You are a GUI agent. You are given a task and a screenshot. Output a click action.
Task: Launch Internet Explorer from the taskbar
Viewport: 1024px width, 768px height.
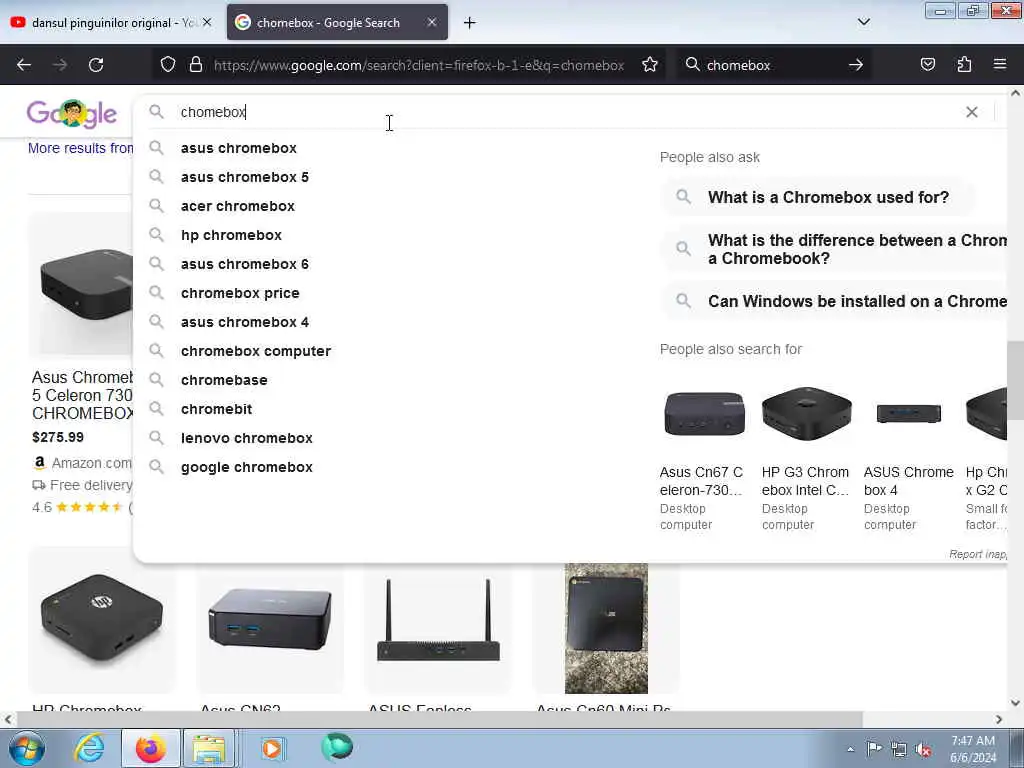(89, 748)
